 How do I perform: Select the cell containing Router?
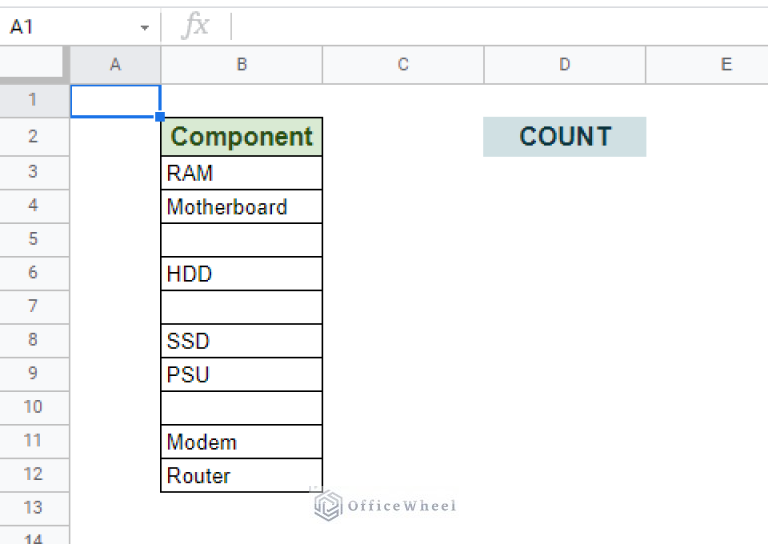pyautogui.click(x=241, y=475)
